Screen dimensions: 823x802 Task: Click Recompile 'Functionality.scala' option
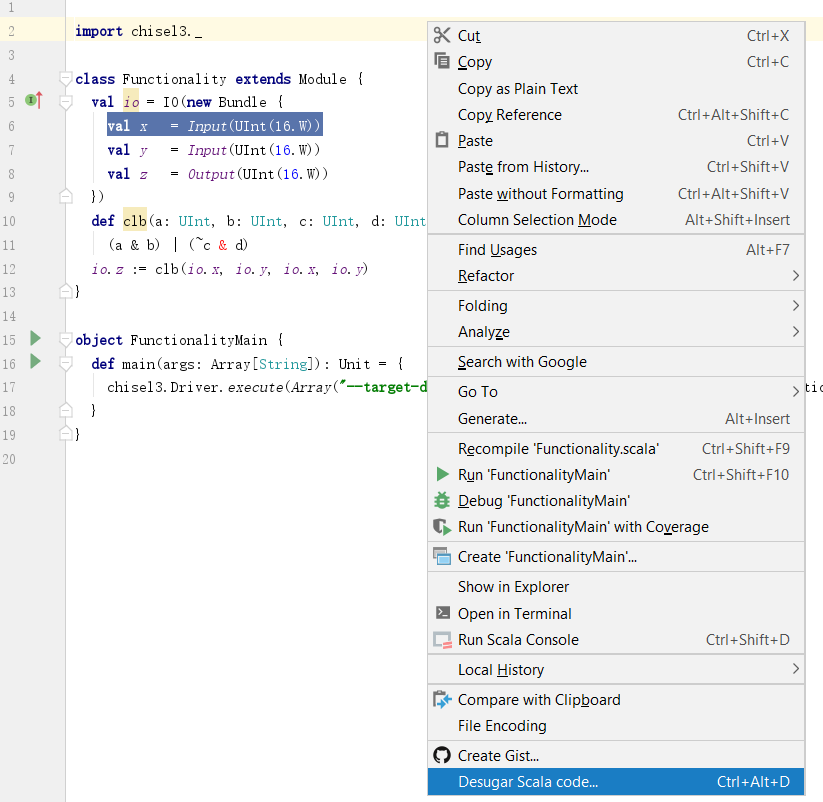[x=558, y=449]
